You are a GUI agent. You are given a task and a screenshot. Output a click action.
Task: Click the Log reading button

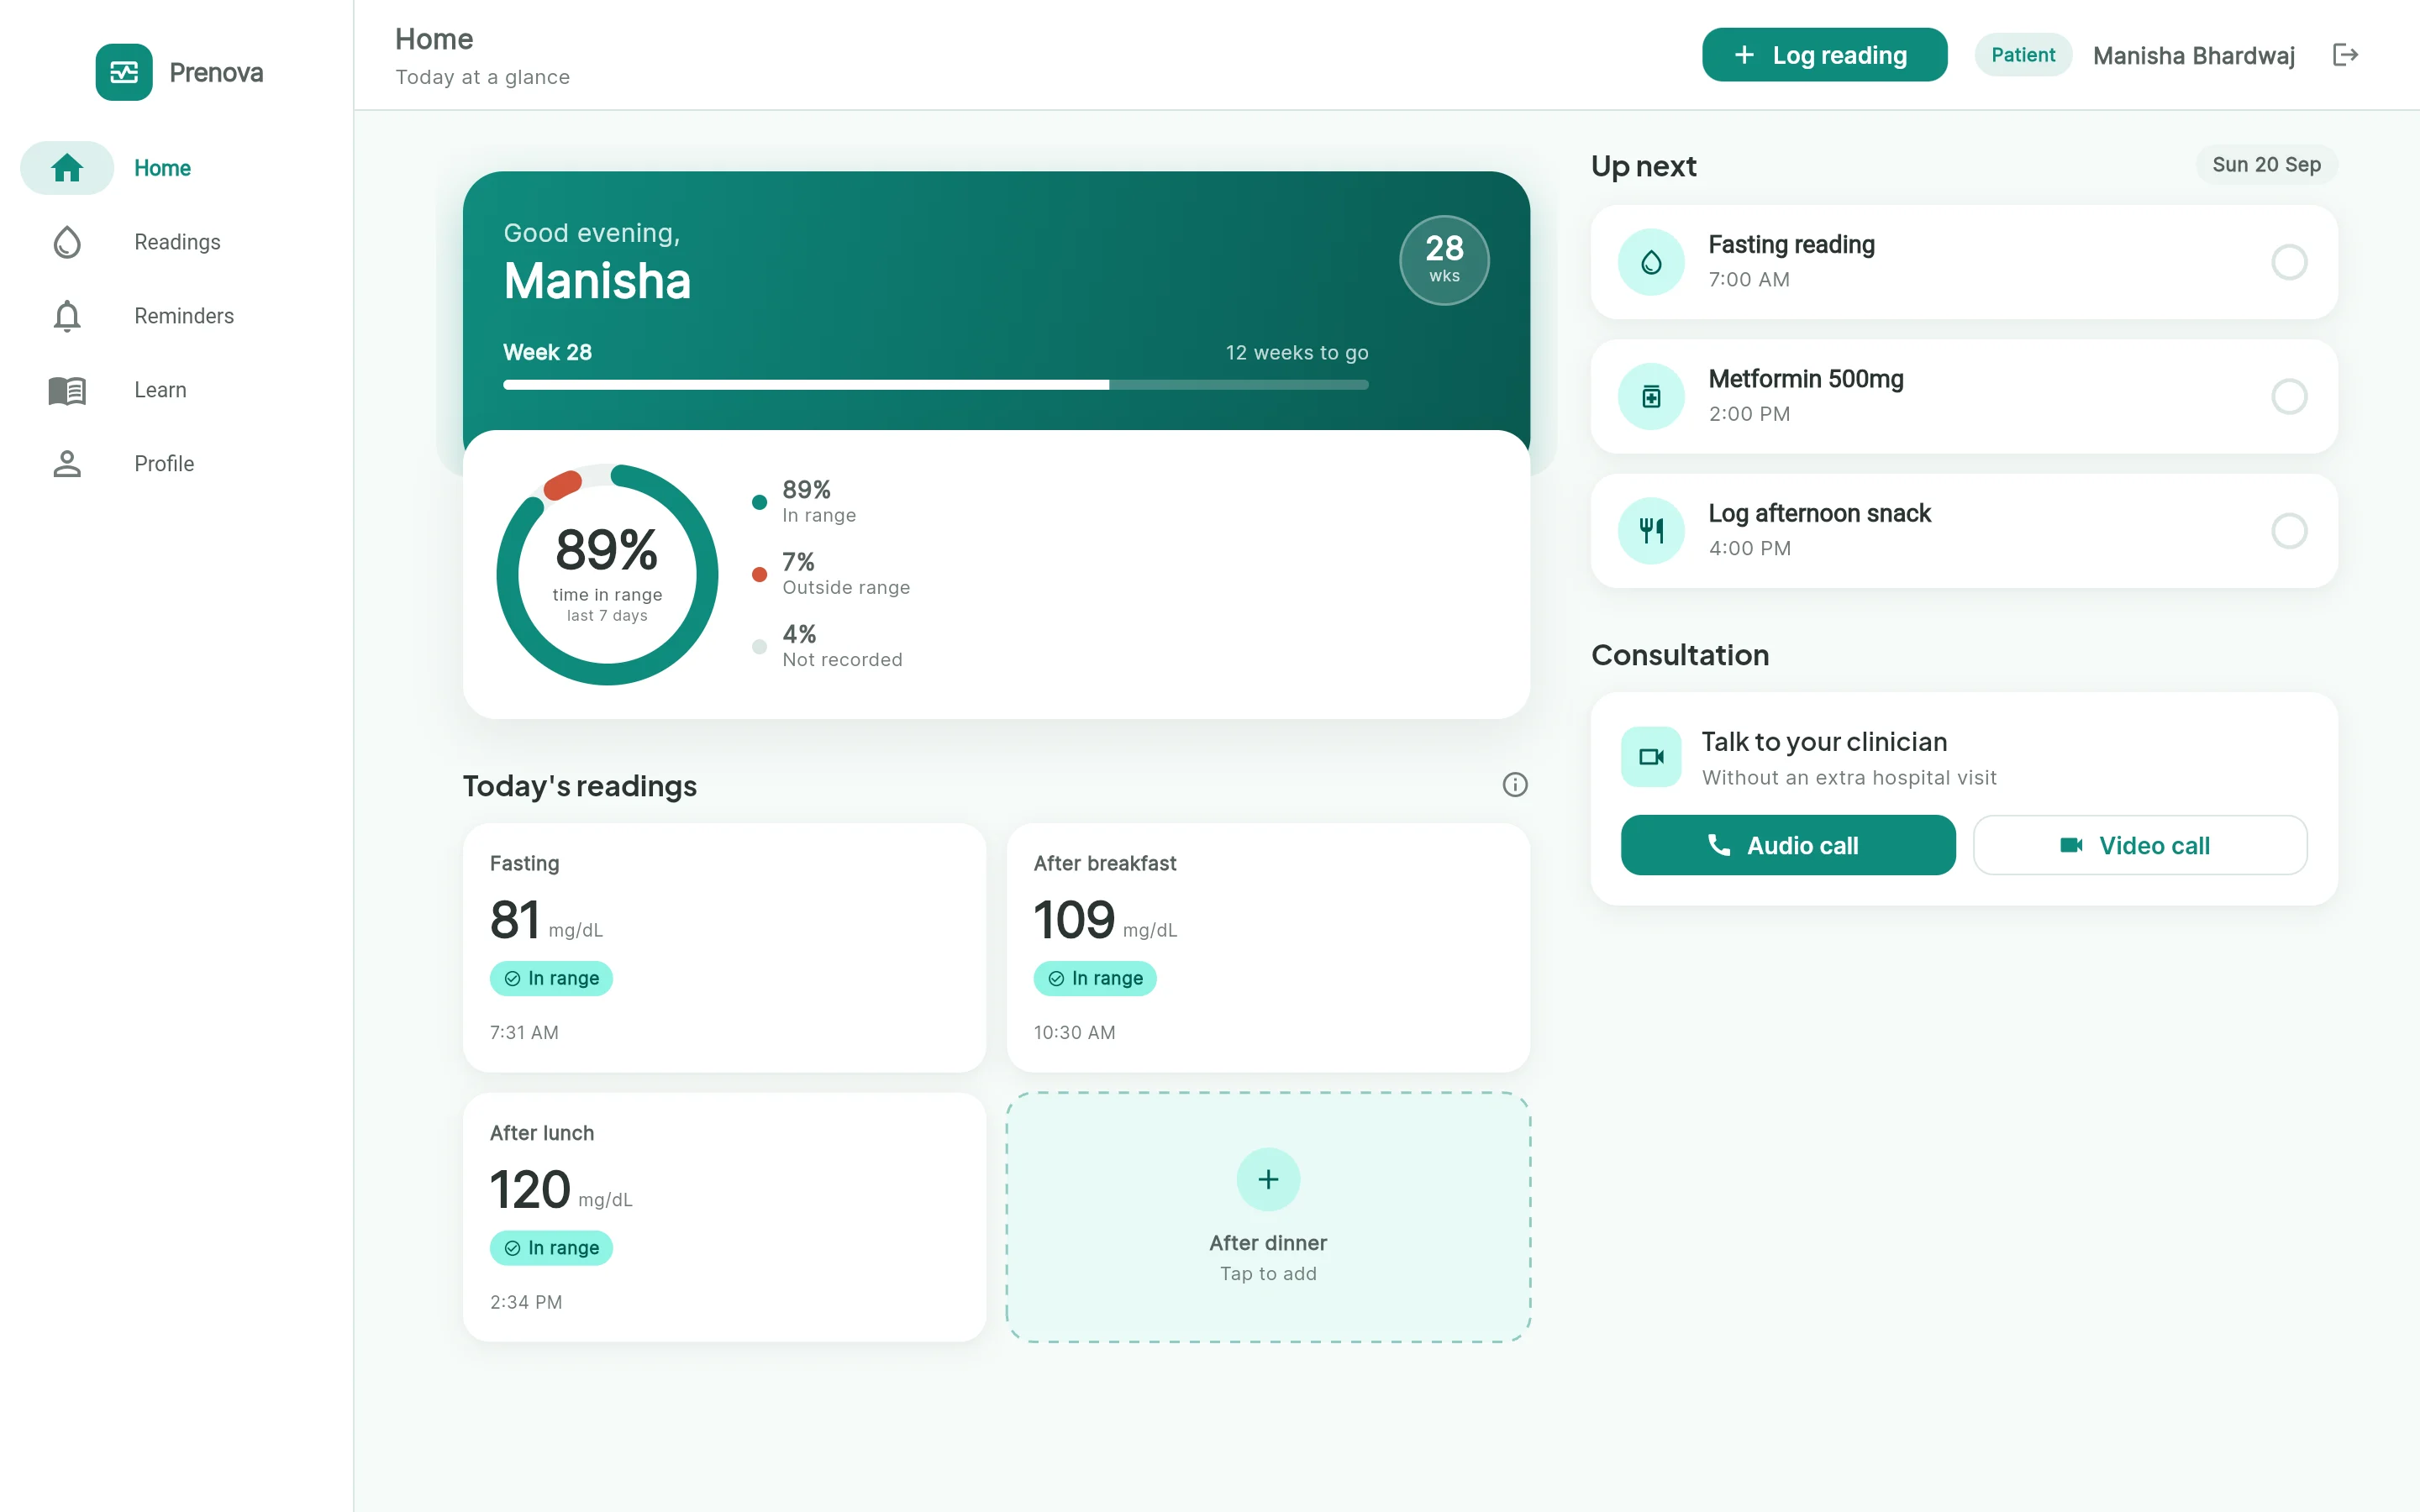pyautogui.click(x=1824, y=55)
